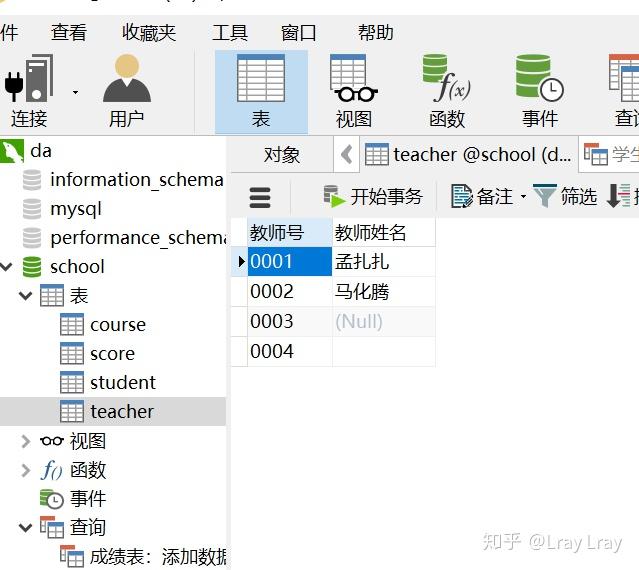Image resolution: width=639 pixels, height=570 pixels.
Task: Collapse the 查询 queries node
Action: coord(25,528)
